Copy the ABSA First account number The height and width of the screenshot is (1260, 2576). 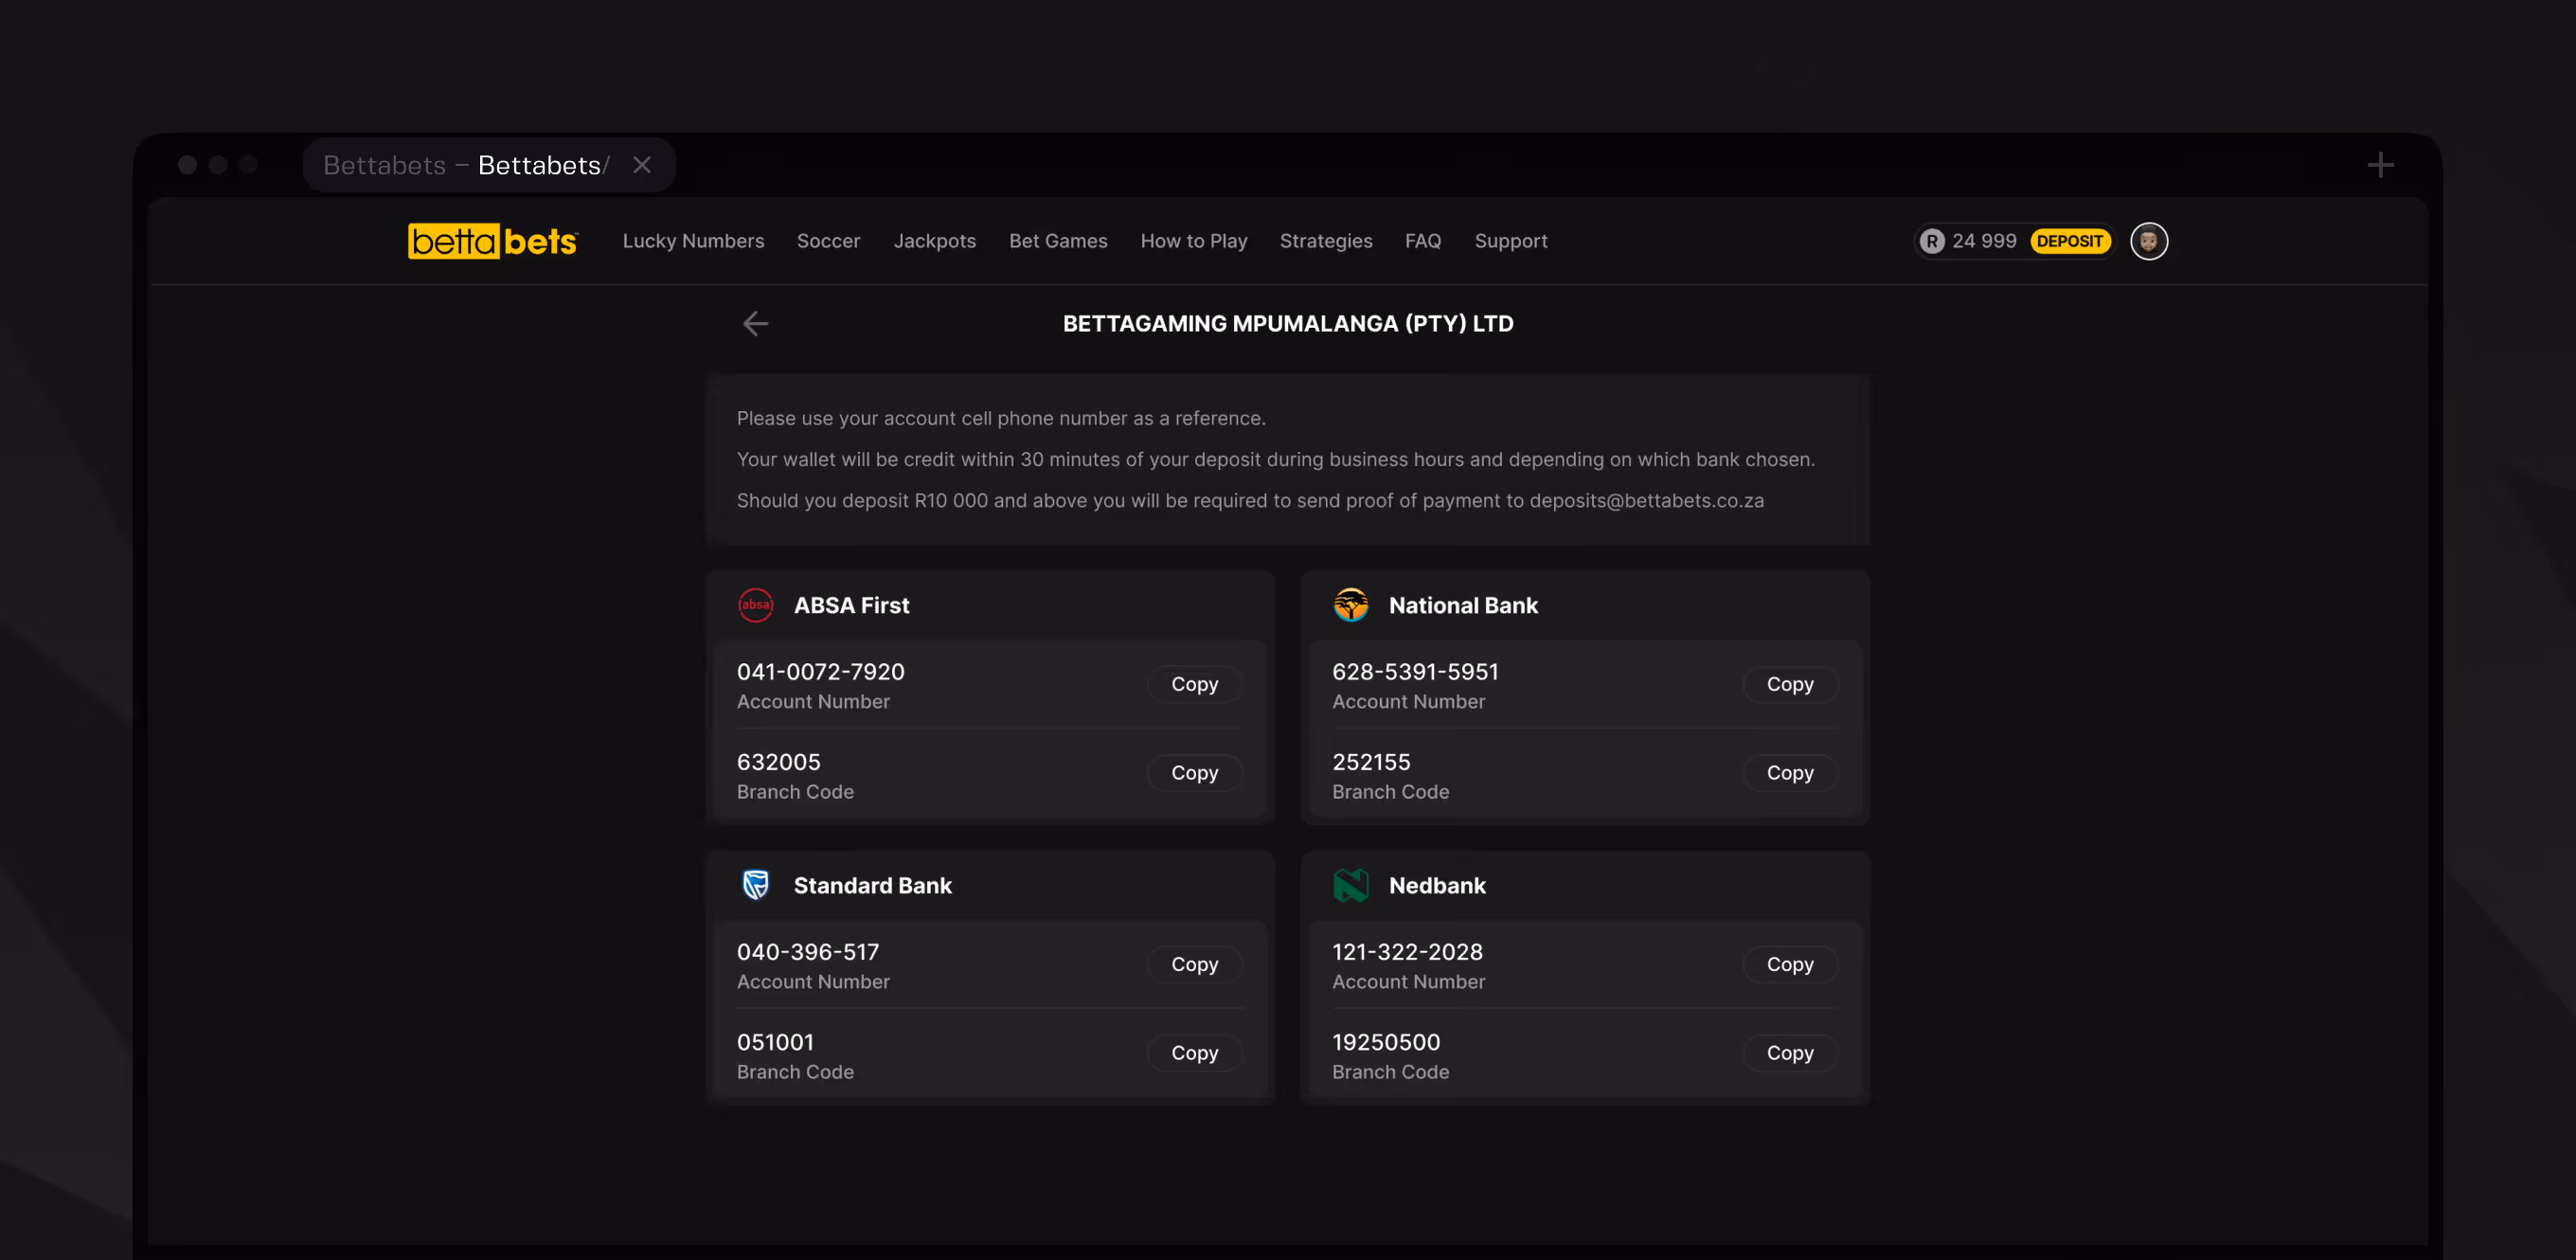tap(1194, 684)
